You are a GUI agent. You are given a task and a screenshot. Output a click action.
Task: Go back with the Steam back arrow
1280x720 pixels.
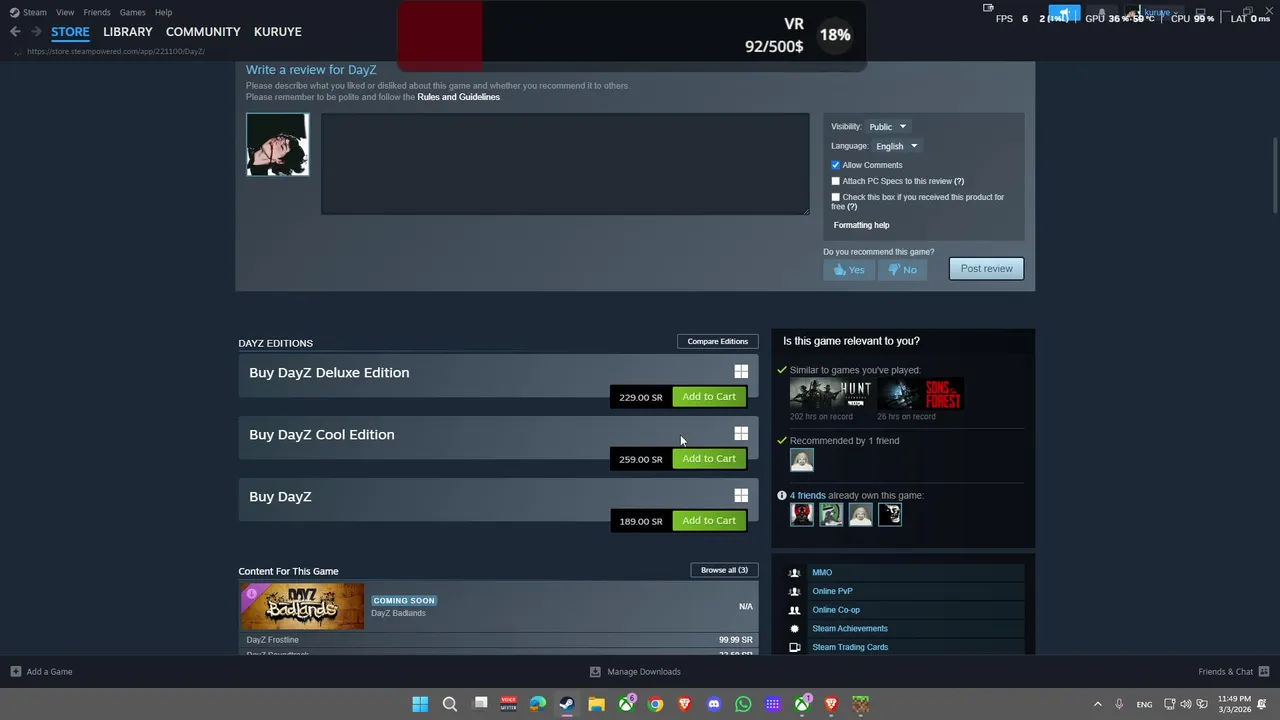point(15,32)
